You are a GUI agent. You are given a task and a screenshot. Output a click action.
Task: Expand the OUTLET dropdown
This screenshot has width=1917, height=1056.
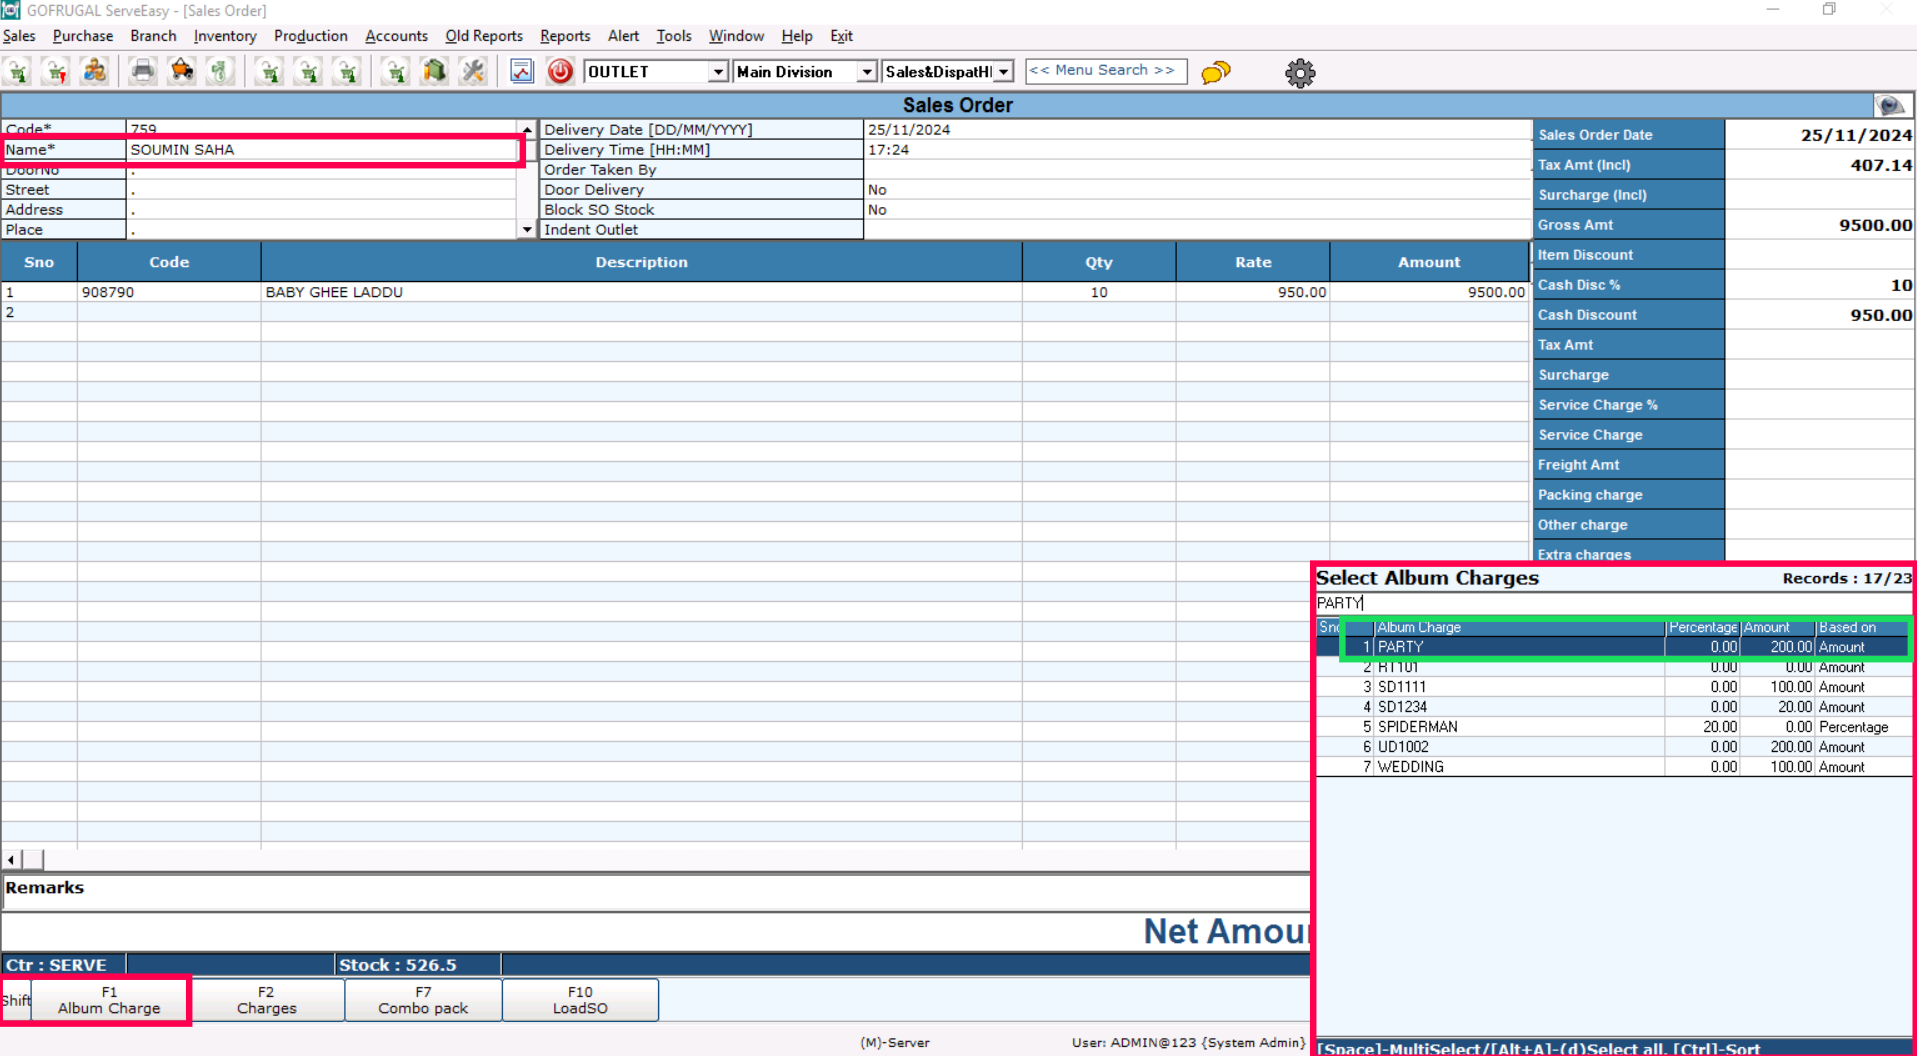pos(717,72)
